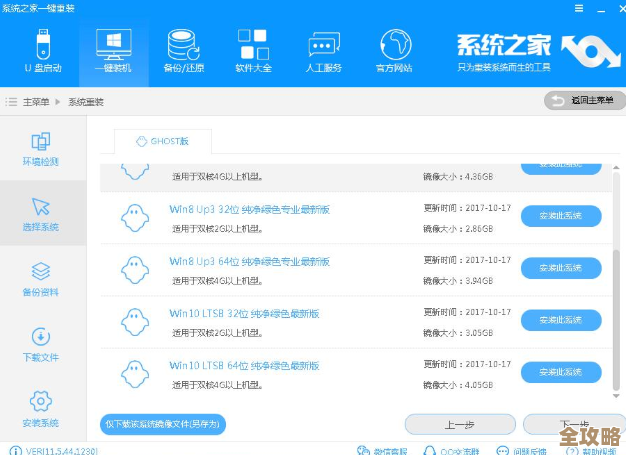Click ghost icon of Win8 Up3 32位
Image resolution: width=626 pixels, height=455 pixels.
[x=135, y=218]
